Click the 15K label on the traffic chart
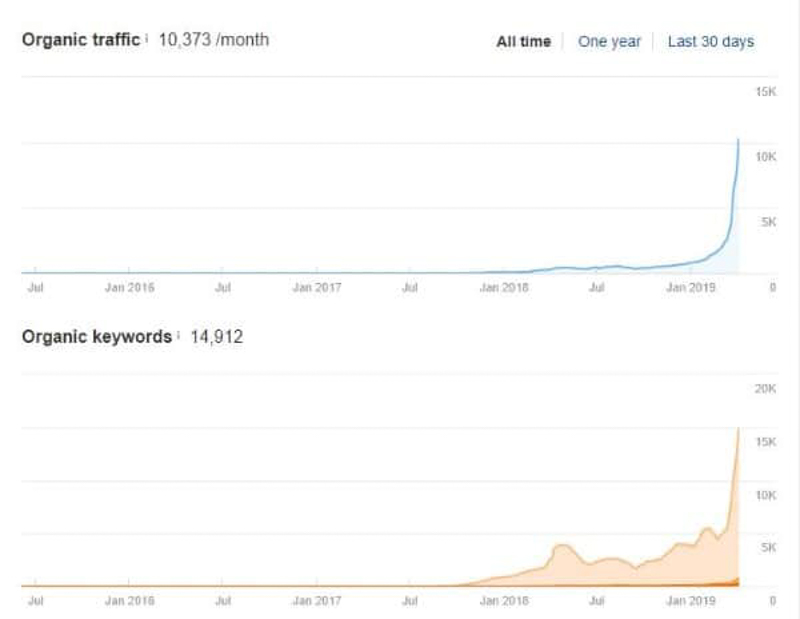 tap(765, 92)
